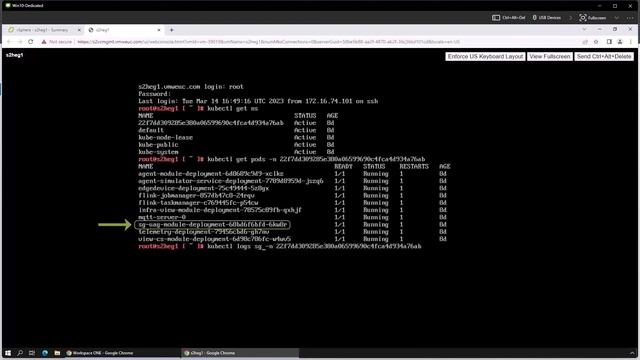Click the Last login line in the terminal
640x360 pixels.
click(258, 101)
